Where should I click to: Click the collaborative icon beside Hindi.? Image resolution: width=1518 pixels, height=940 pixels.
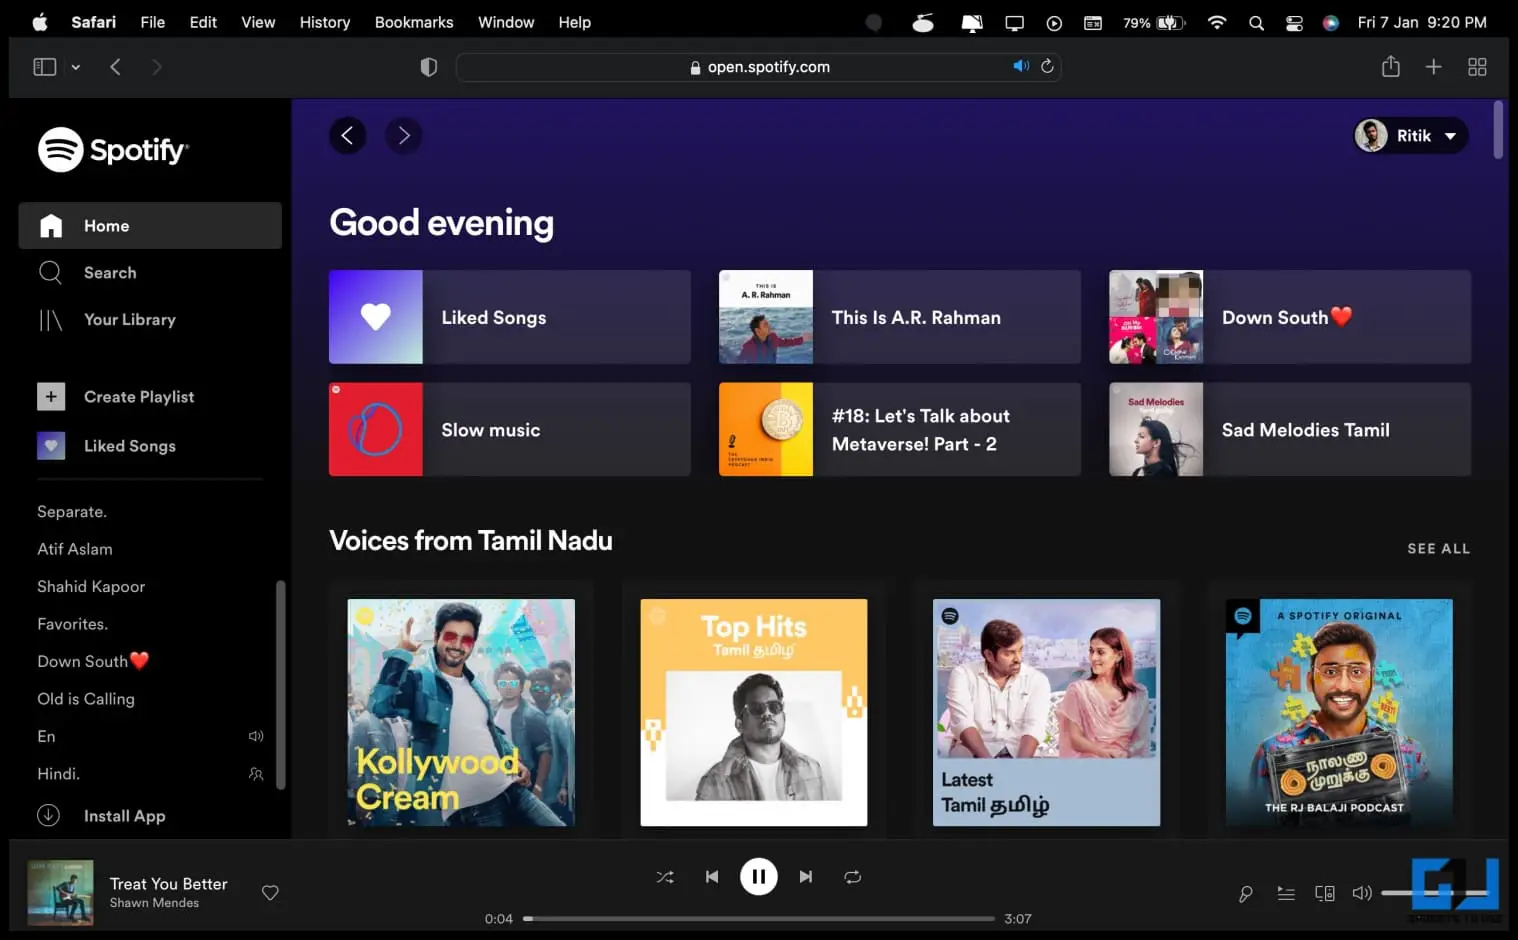(x=256, y=774)
